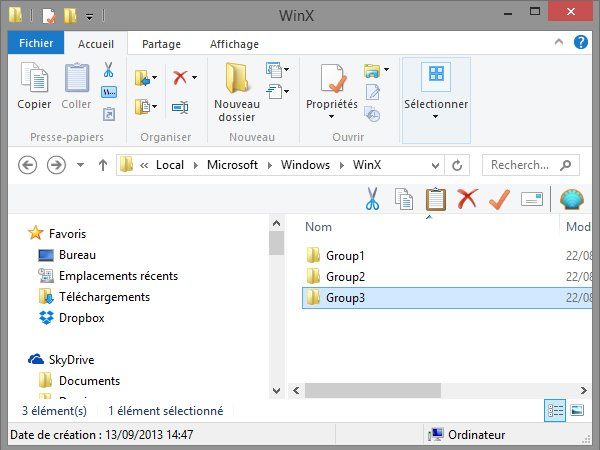
Task: Click the Recherch... search field
Action: pos(531,165)
